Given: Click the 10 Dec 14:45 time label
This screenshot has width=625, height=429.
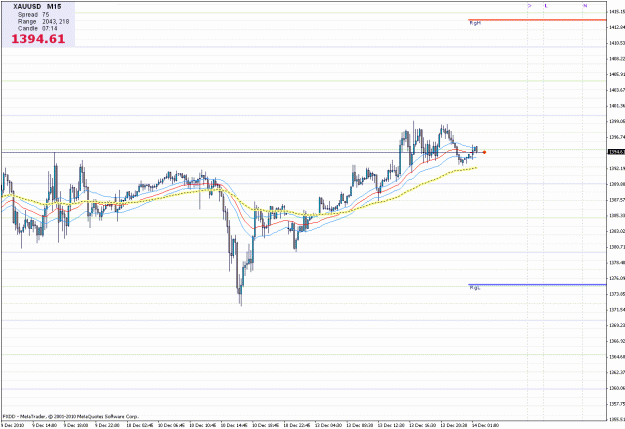Looking at the screenshot, I should pos(234,425).
